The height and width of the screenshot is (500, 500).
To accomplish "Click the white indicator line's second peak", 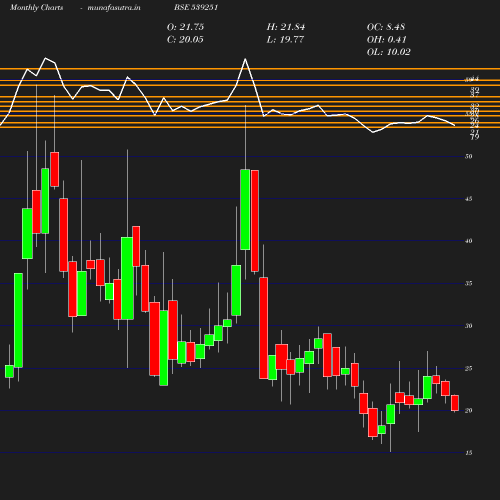I will (x=245, y=59).
